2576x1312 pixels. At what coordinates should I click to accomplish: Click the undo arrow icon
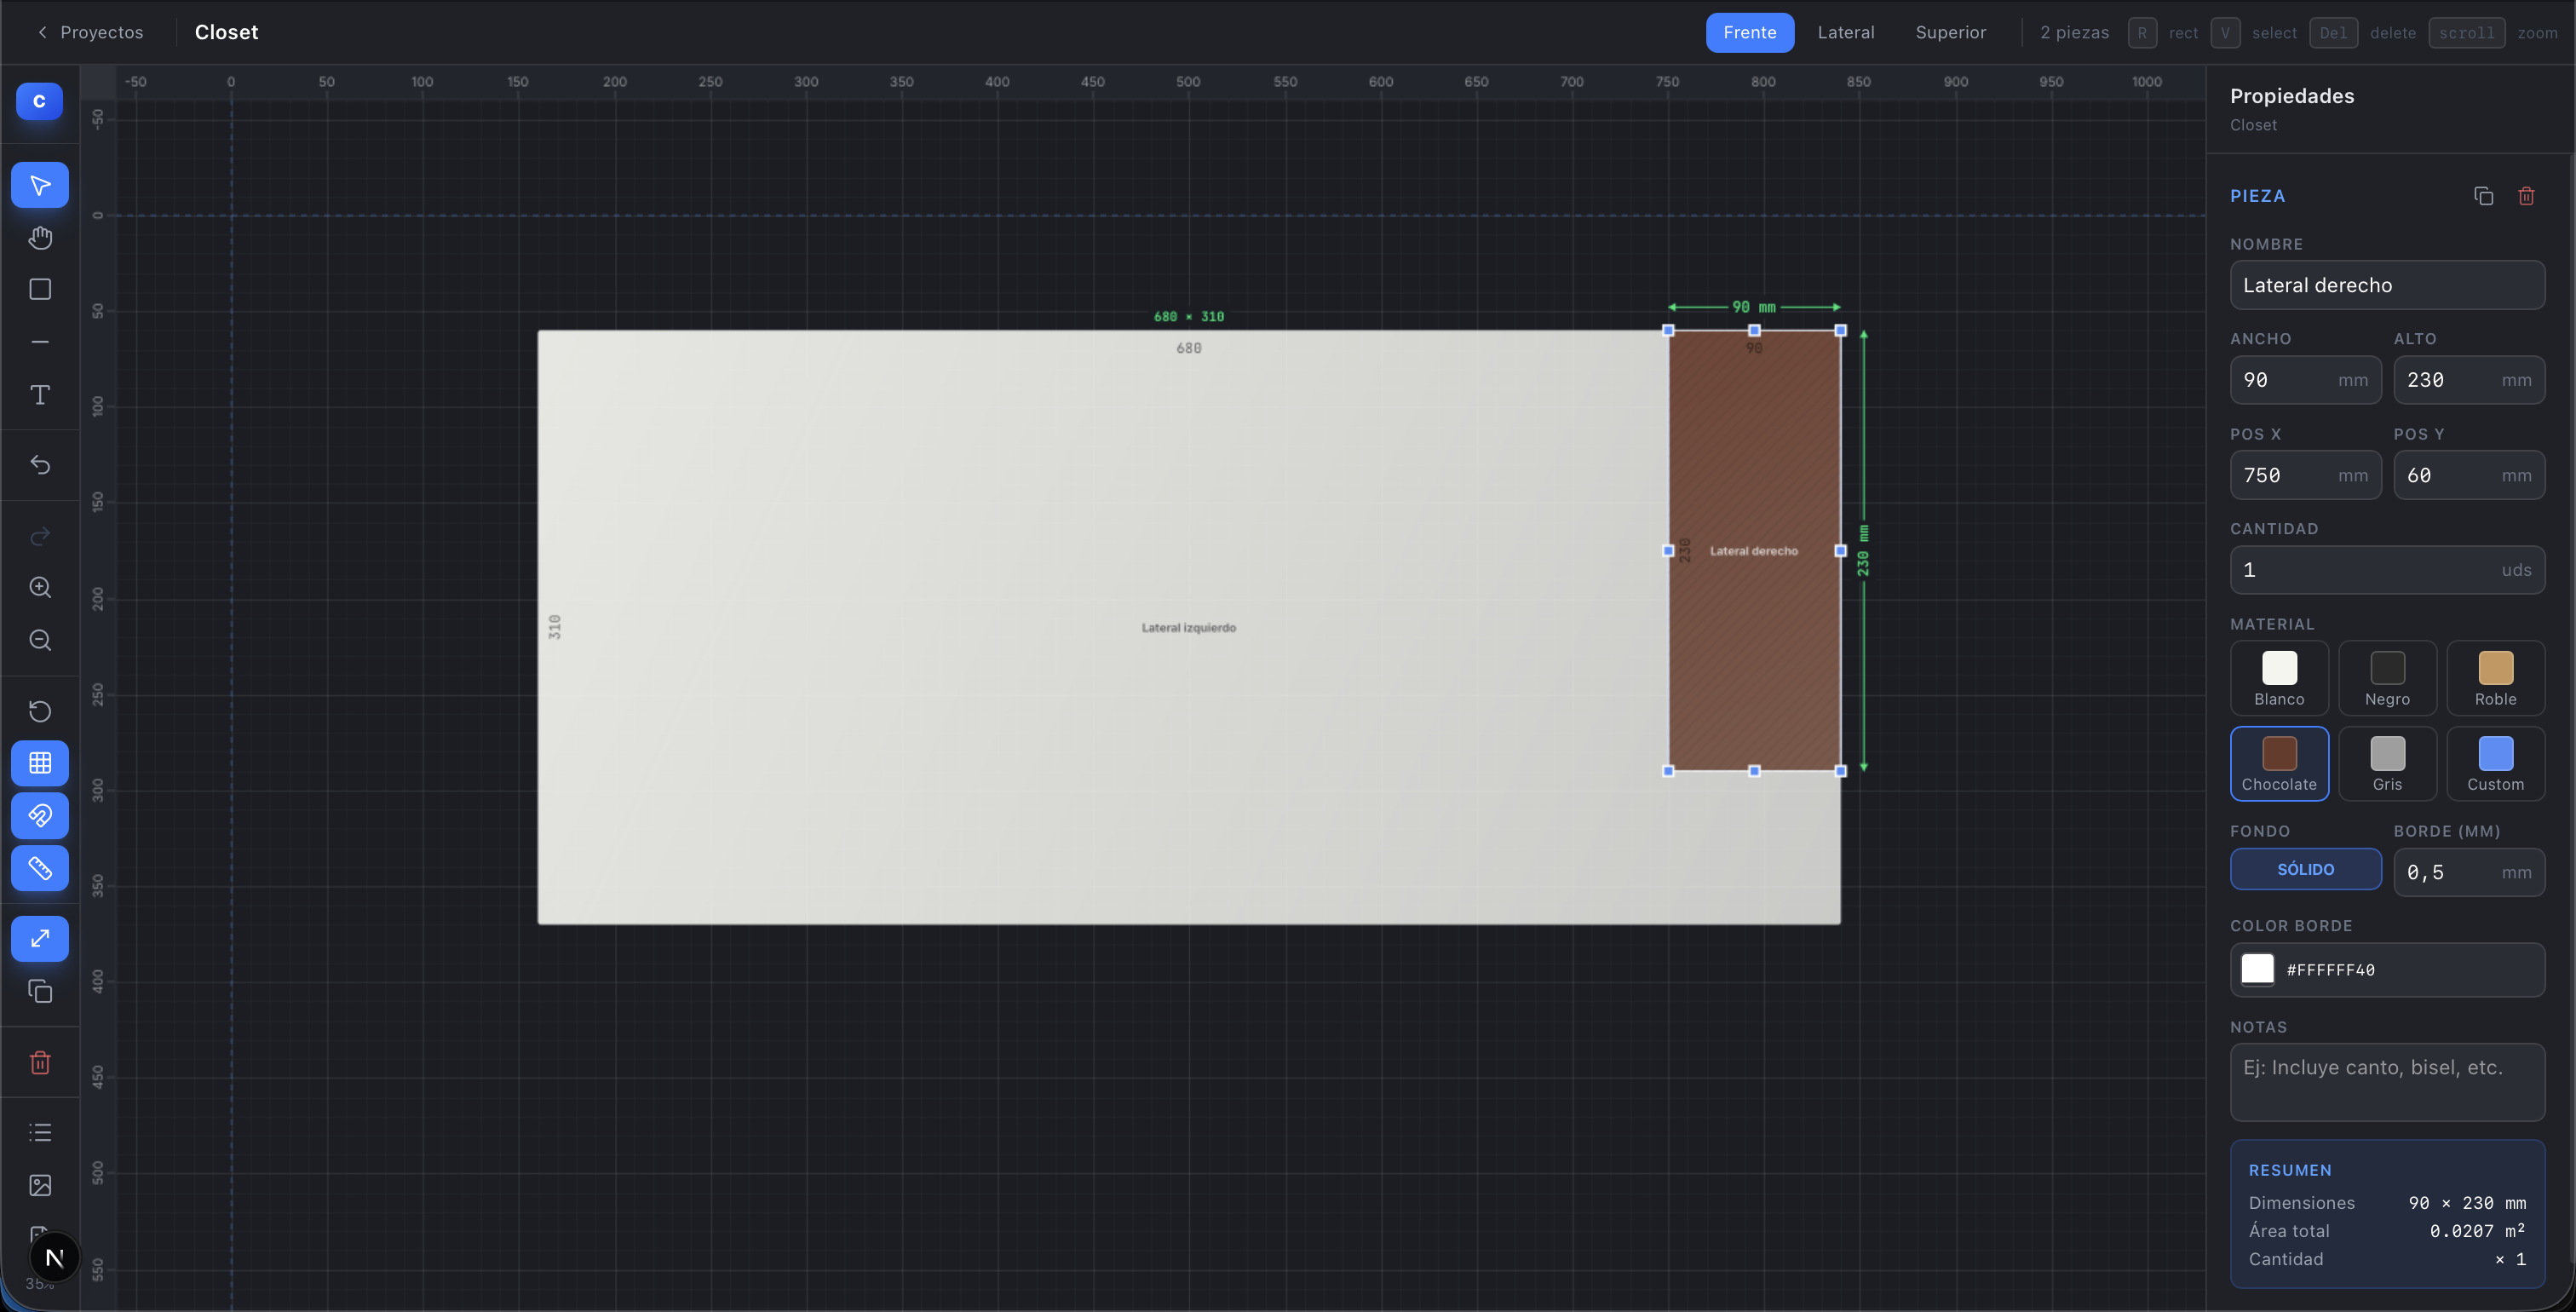click(40, 465)
